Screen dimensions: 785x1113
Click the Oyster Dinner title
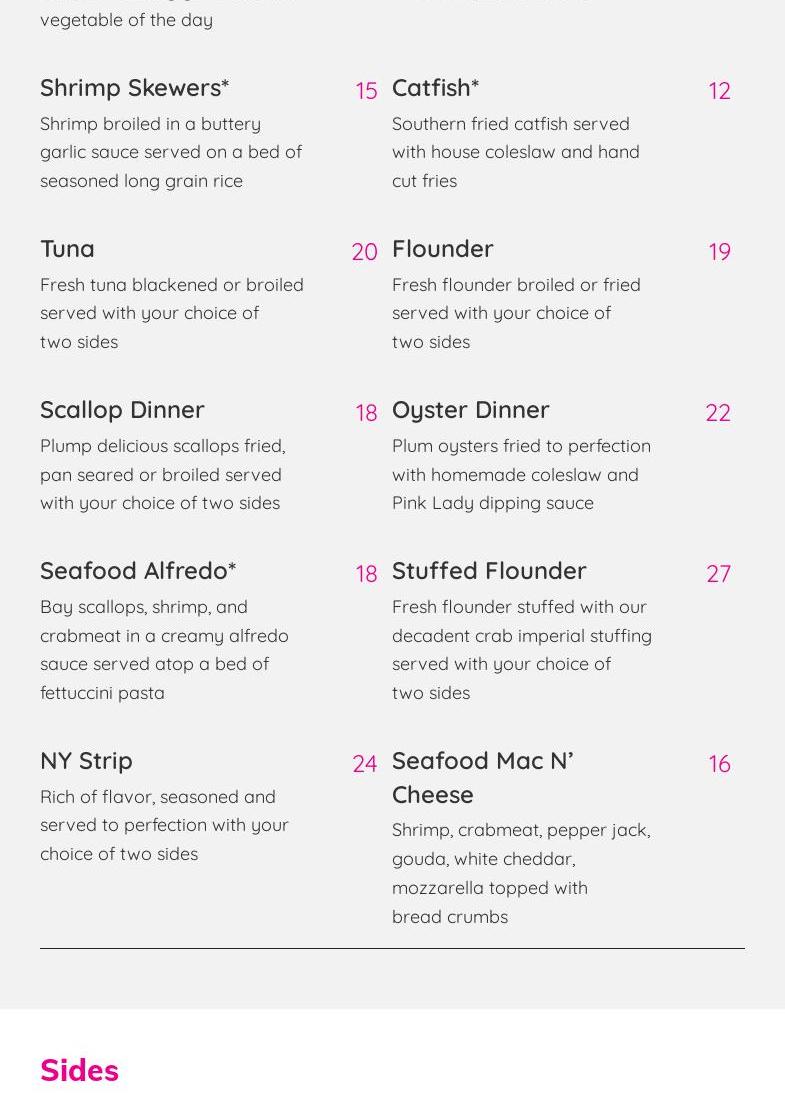point(470,410)
